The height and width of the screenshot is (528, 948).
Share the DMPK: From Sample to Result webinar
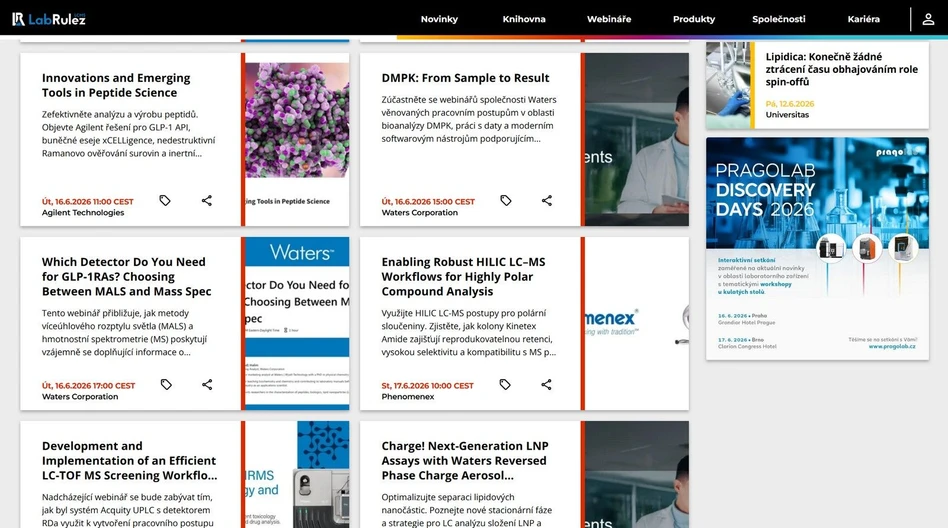(547, 200)
